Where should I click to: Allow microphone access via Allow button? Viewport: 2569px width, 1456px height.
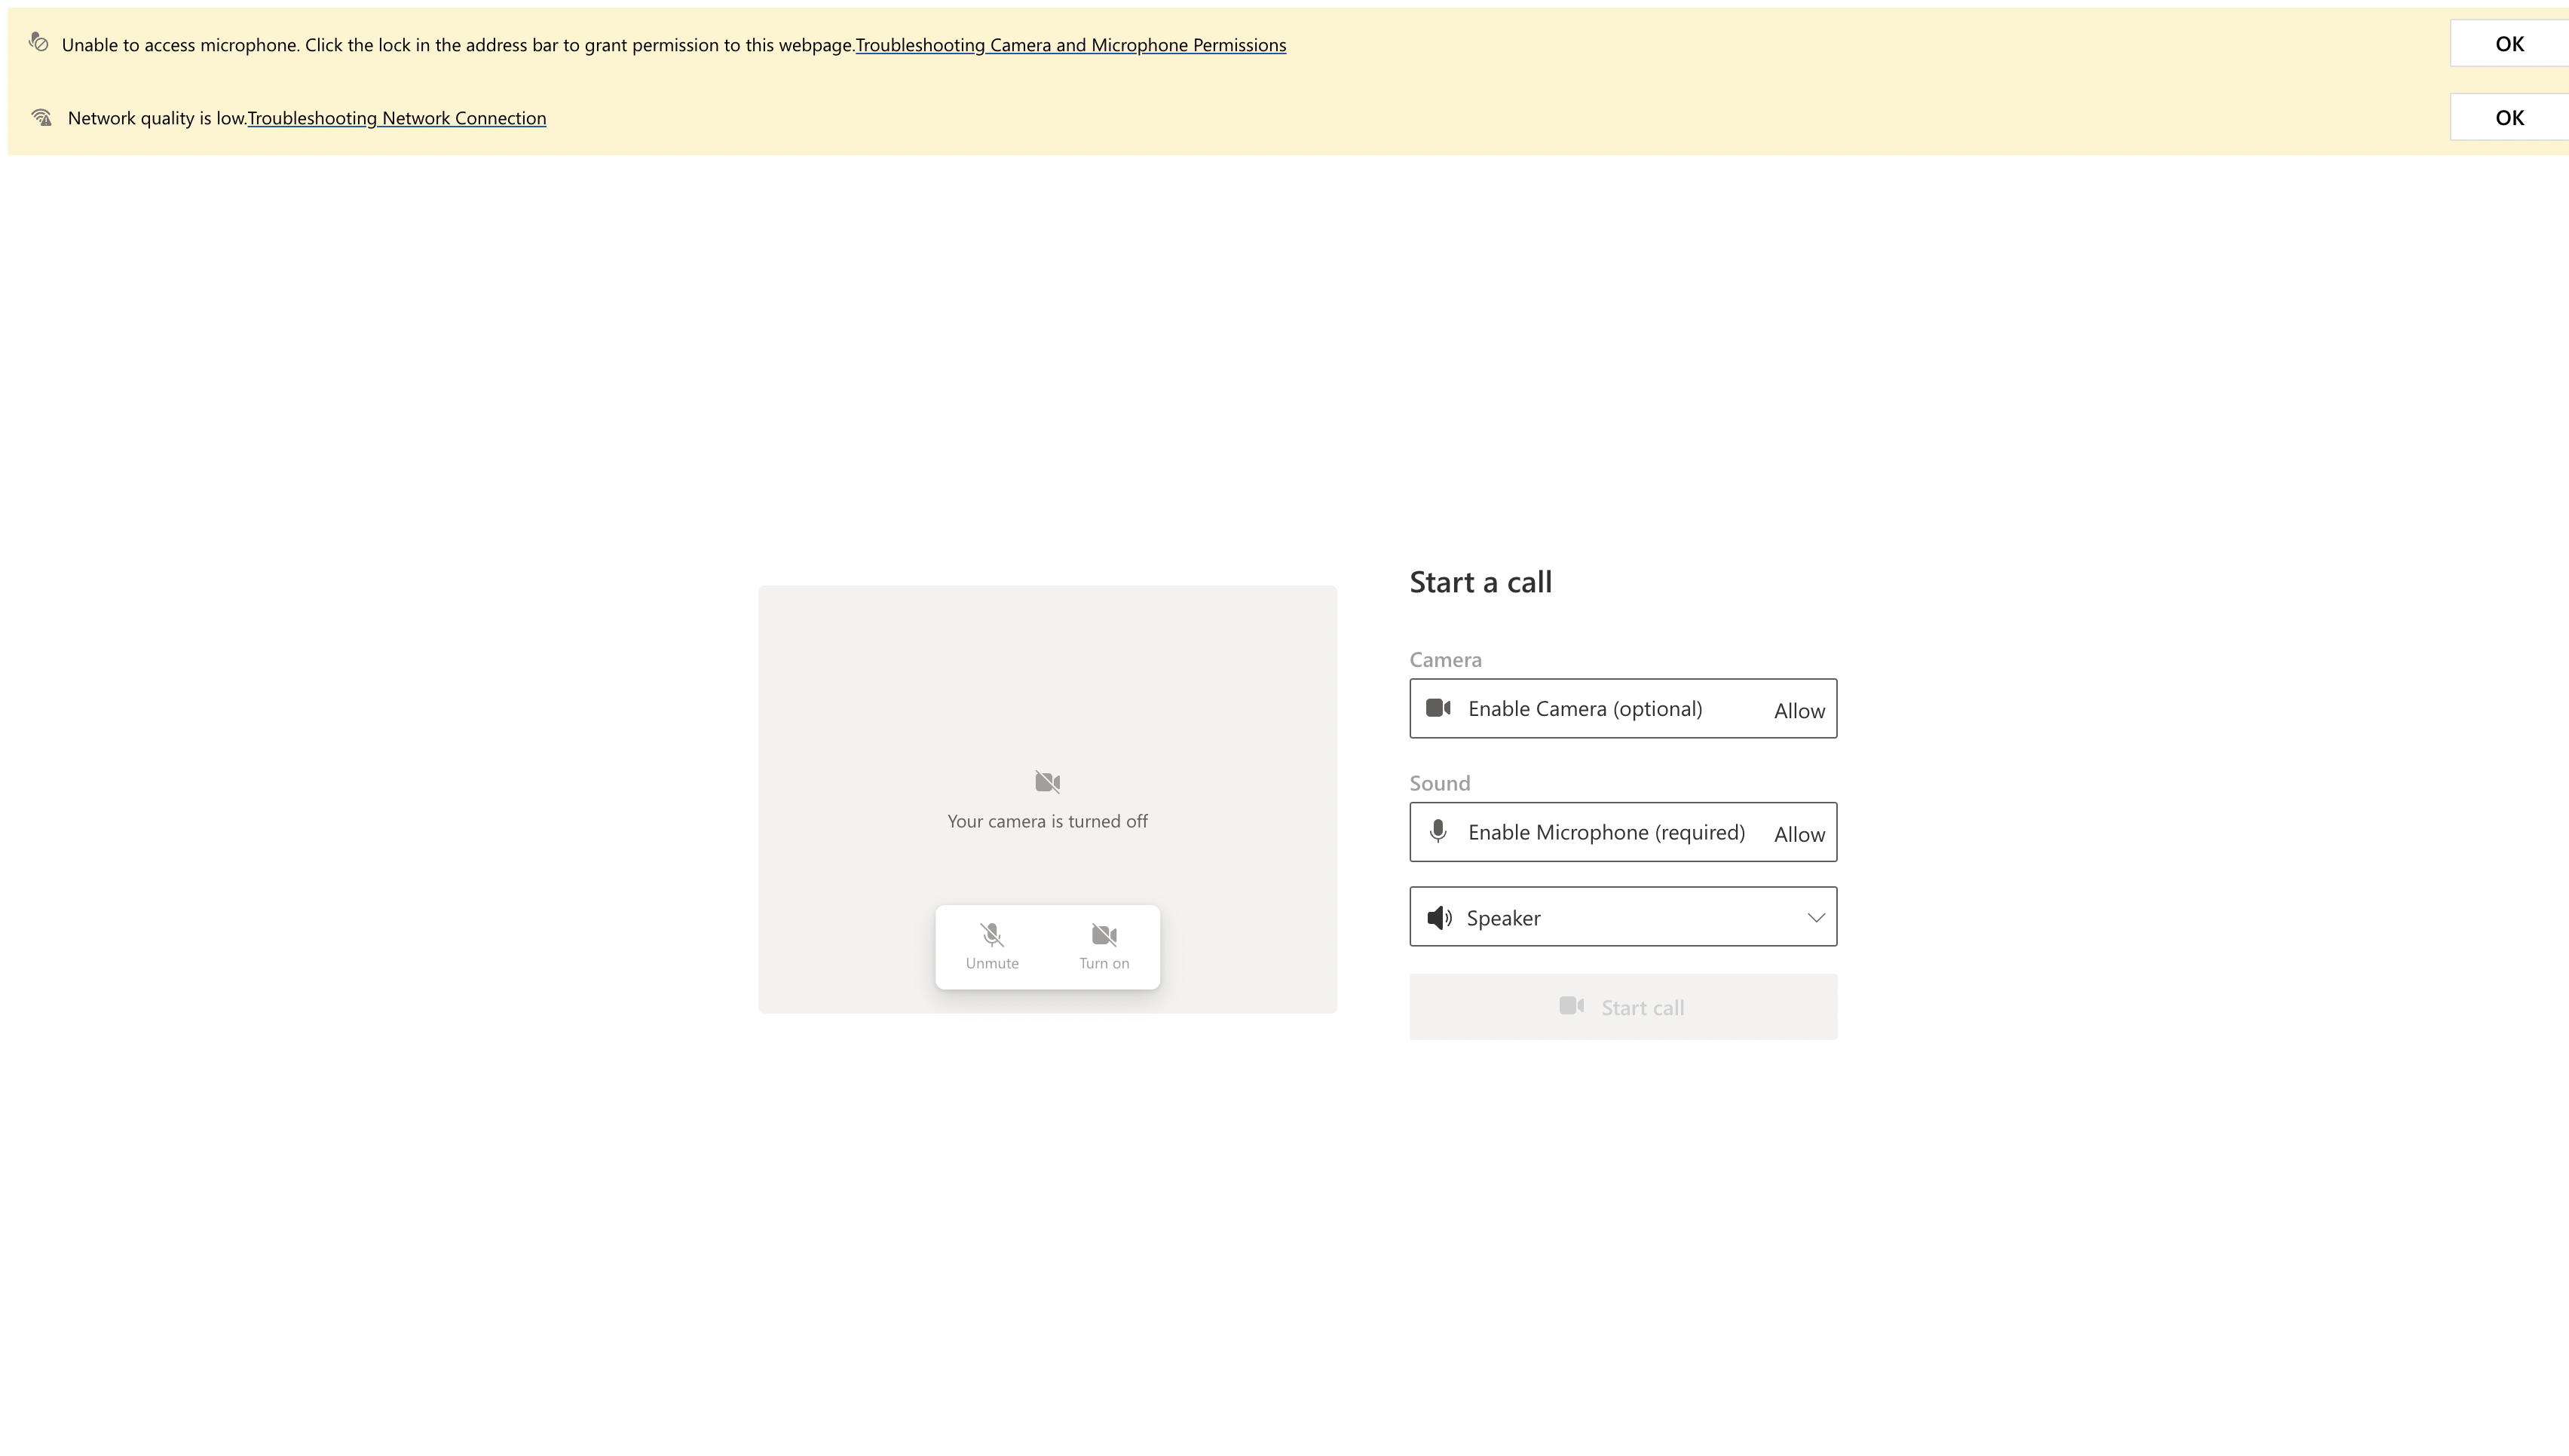click(1799, 834)
